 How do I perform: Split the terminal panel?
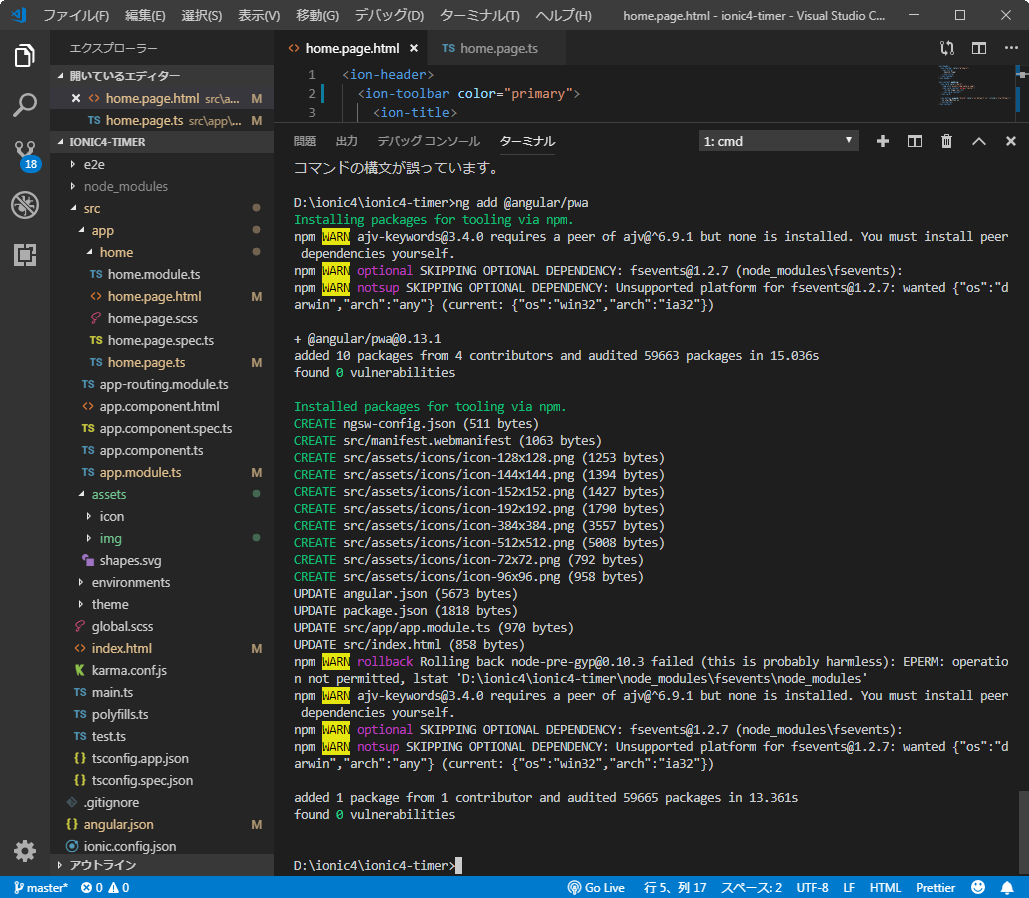[x=915, y=141]
